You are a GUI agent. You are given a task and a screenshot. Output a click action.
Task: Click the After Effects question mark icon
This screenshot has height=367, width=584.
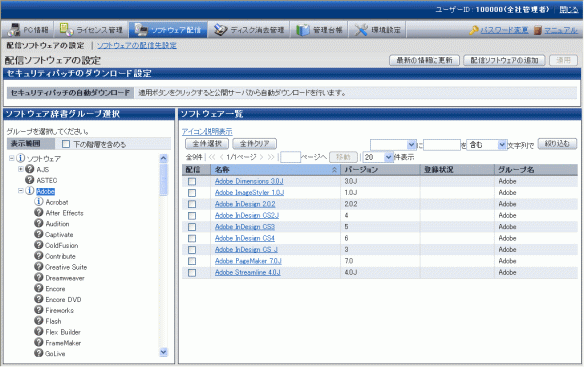tap(39, 212)
